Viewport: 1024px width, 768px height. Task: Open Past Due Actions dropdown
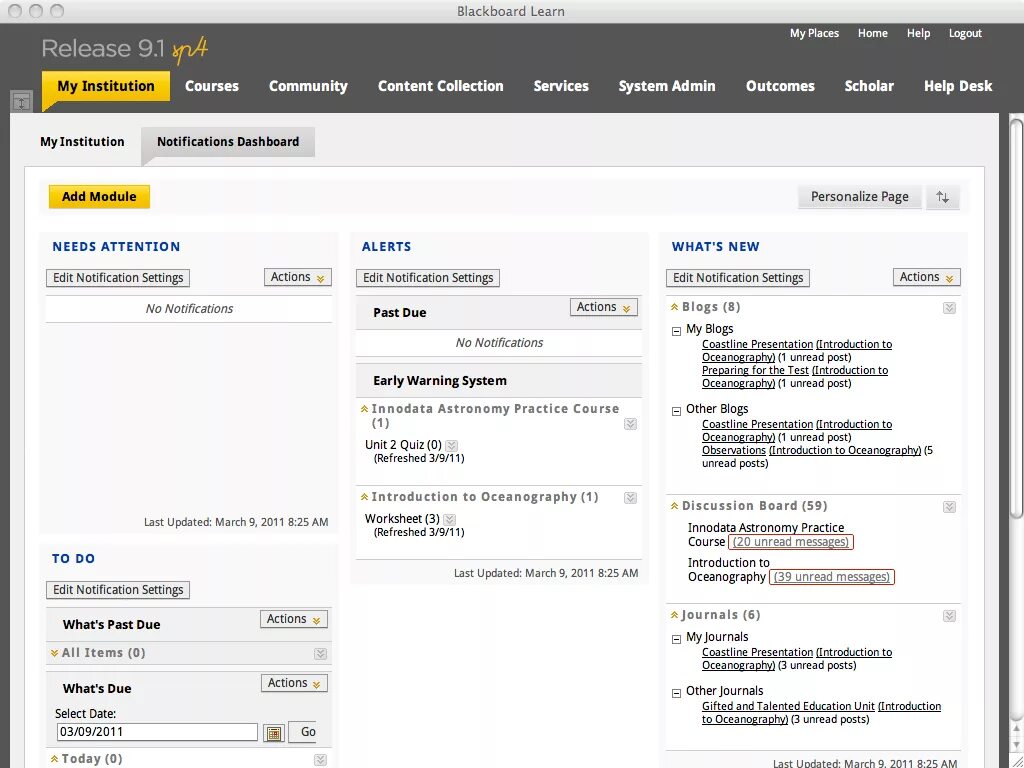tap(603, 307)
